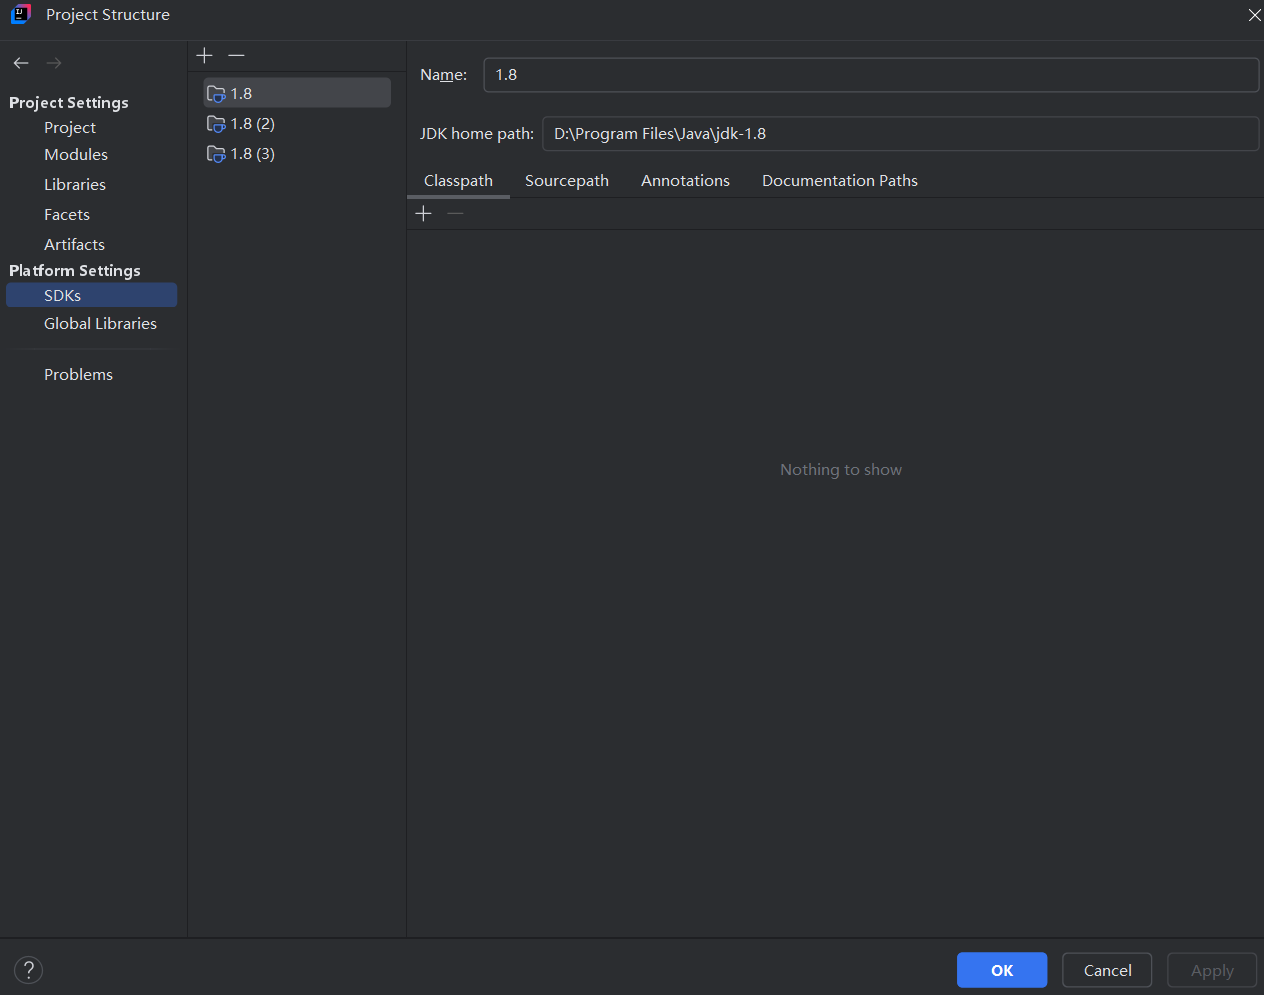Open Modules settings page
The width and height of the screenshot is (1264, 995).
pos(76,154)
